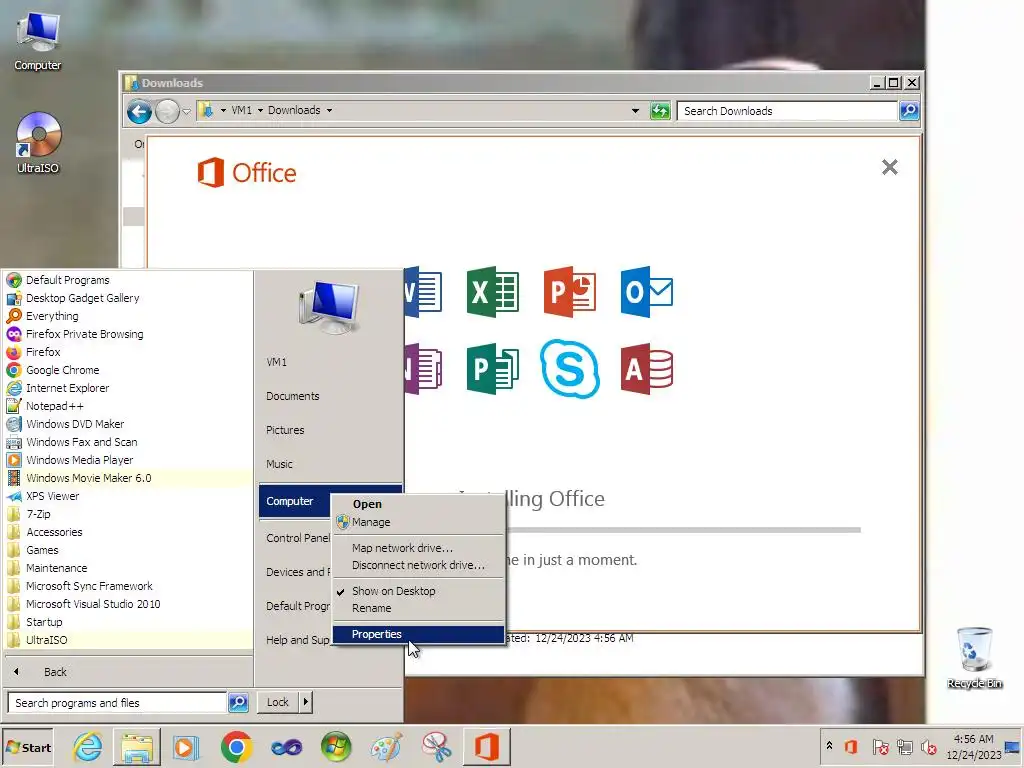
Task: Expand the Startup folder
Action: (44, 622)
